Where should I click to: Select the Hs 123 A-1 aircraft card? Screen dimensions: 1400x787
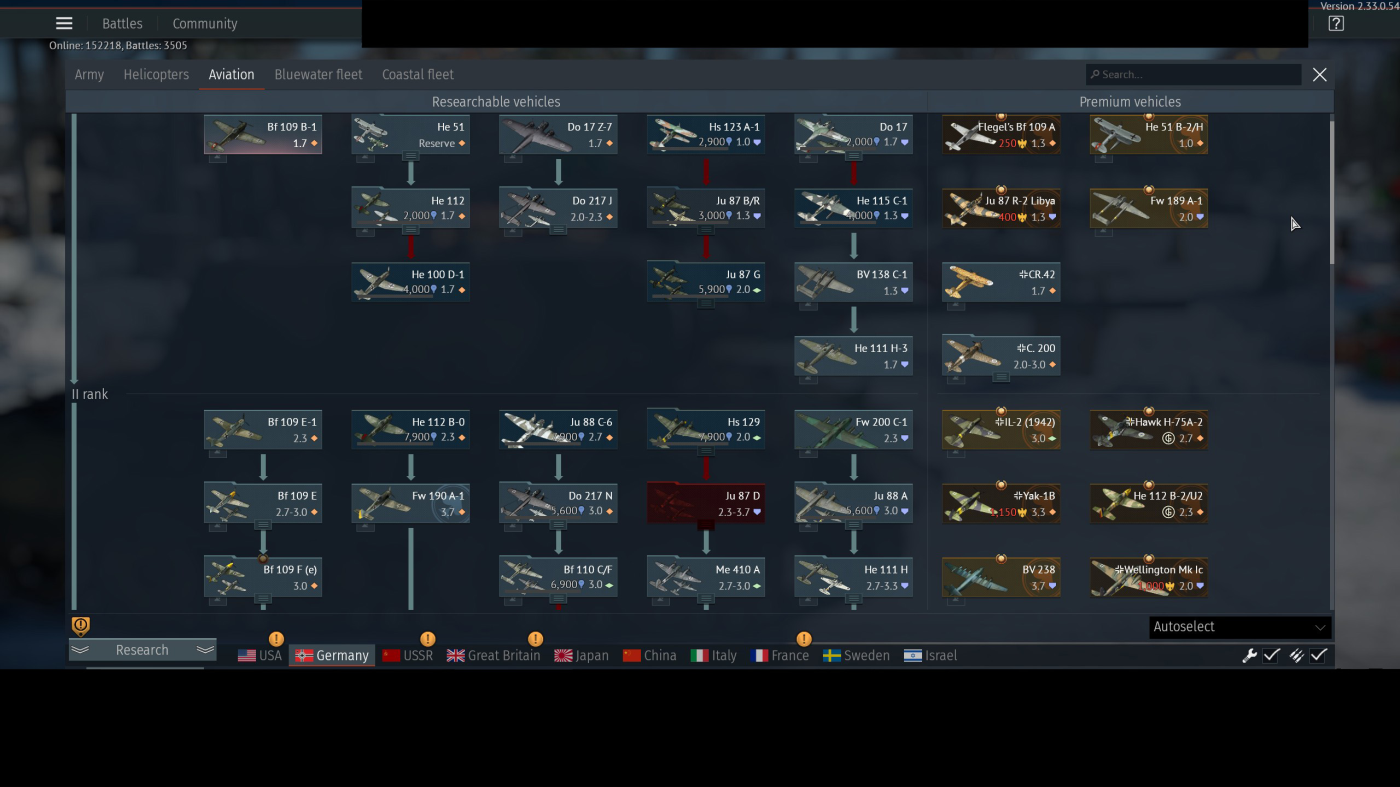coord(706,134)
